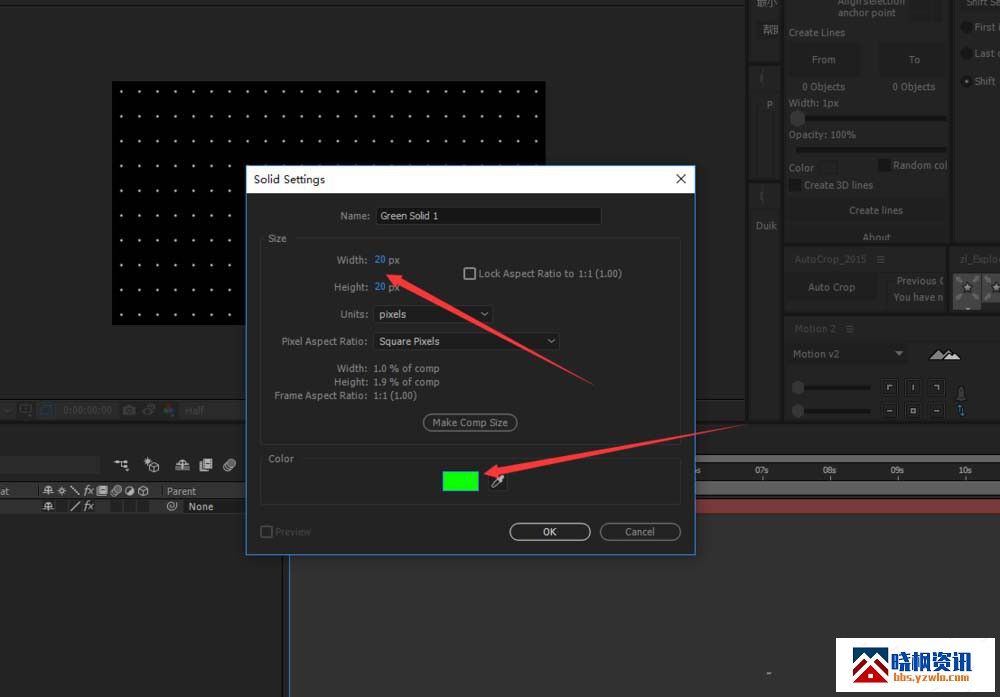Click the Motion 2 mountain logo icon
Screen dimensions: 1000x697
945,355
